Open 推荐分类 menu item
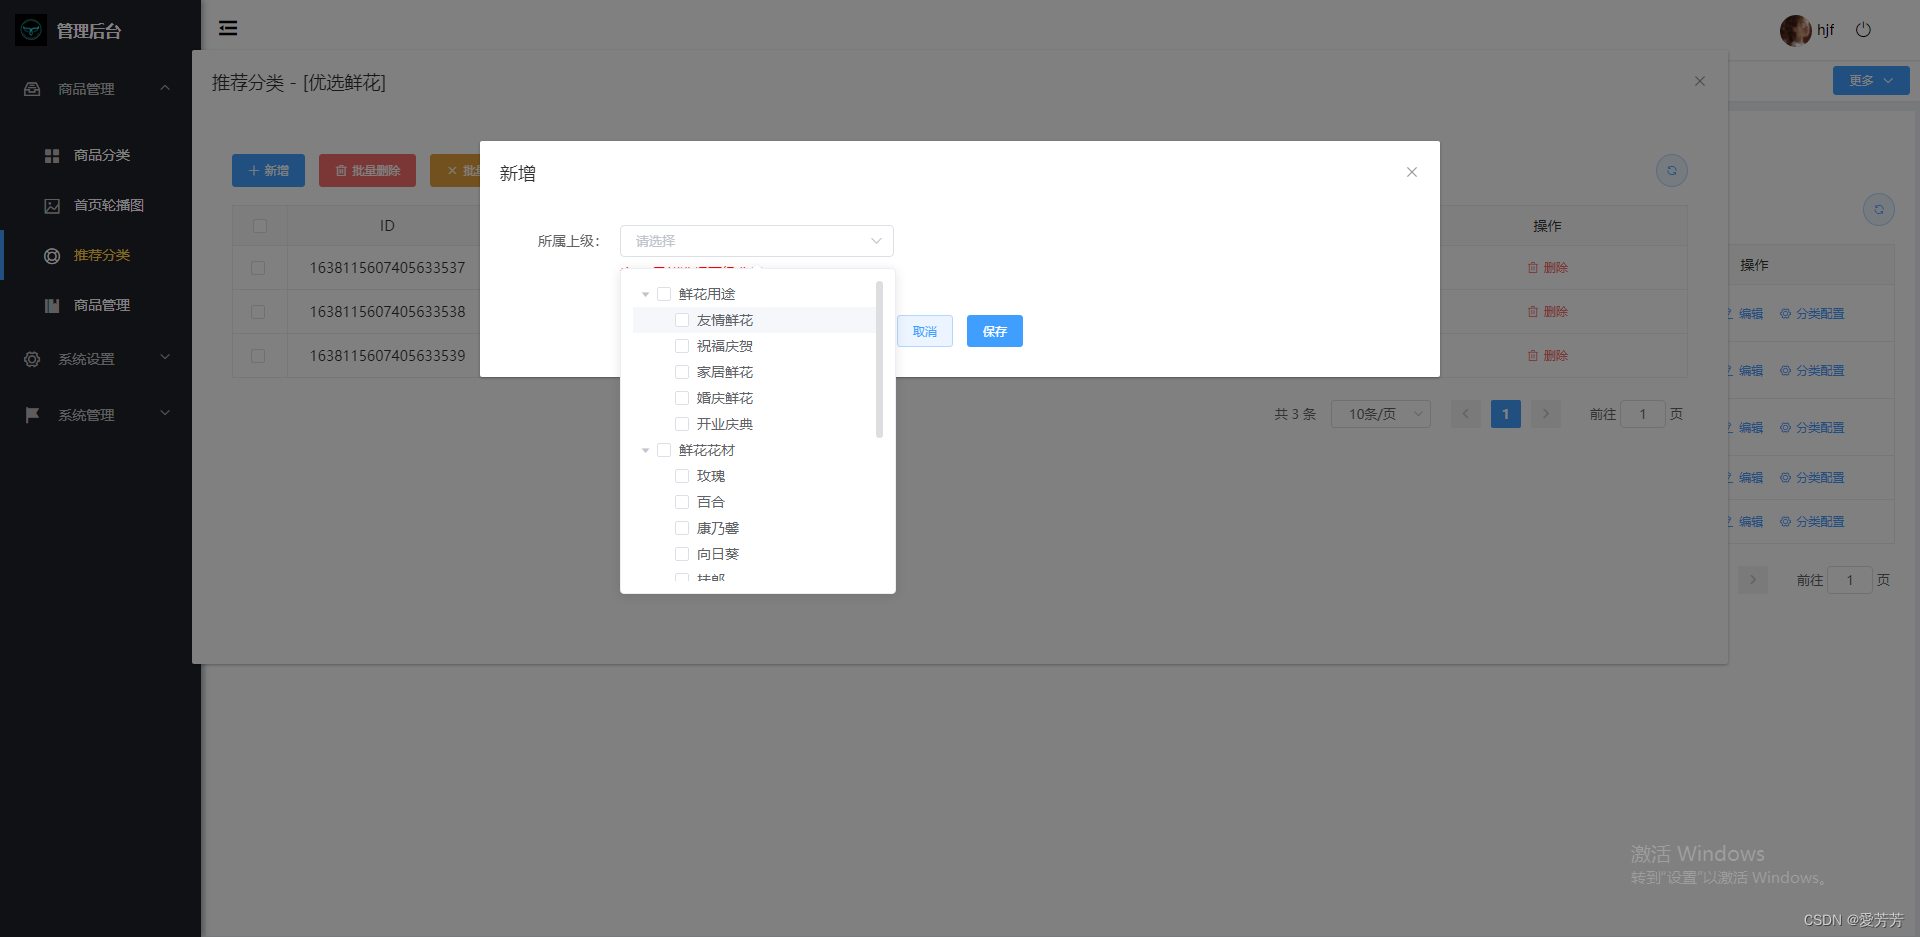The width and height of the screenshot is (1920, 937). (x=100, y=255)
